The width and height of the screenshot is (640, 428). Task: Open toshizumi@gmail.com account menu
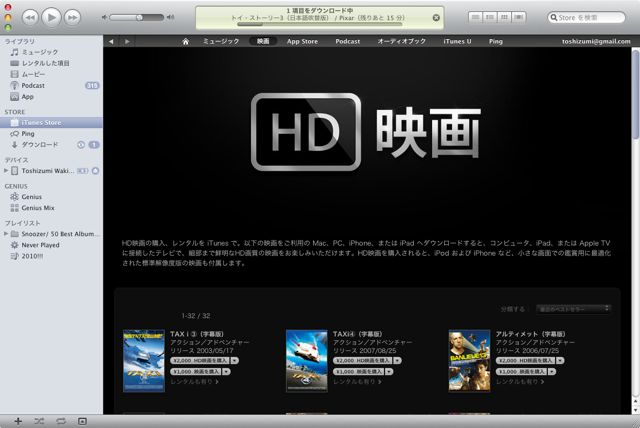[x=596, y=41]
